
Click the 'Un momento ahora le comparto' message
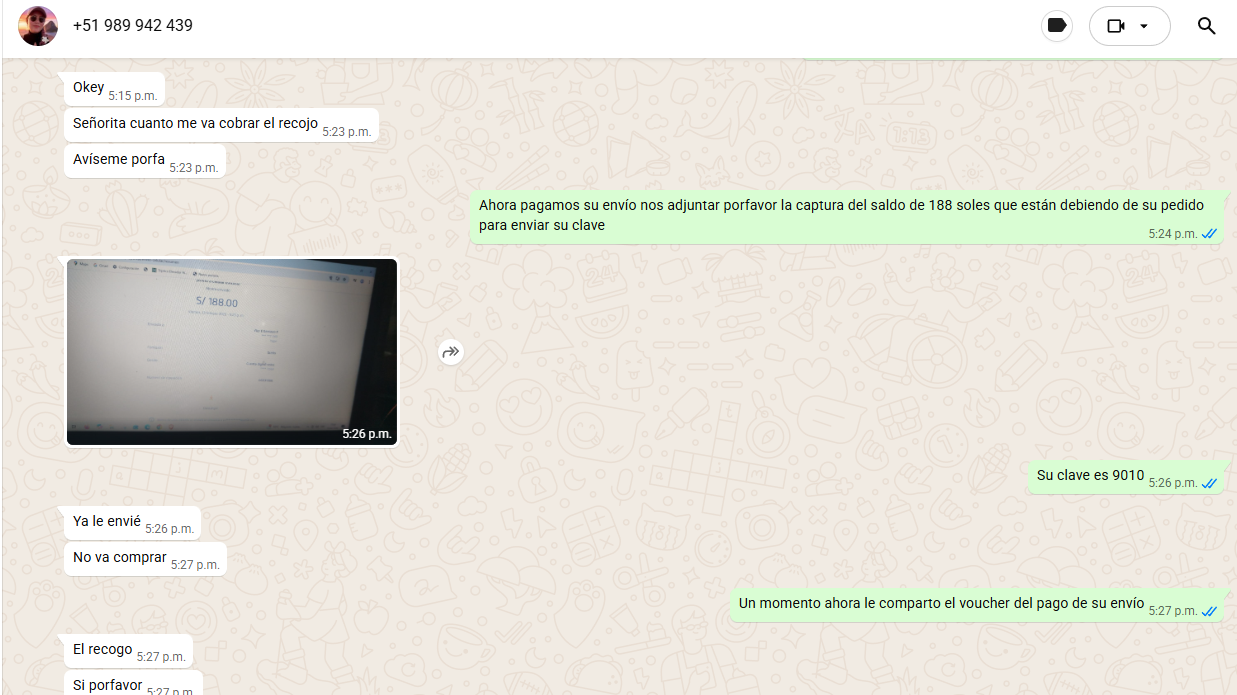pos(940,604)
